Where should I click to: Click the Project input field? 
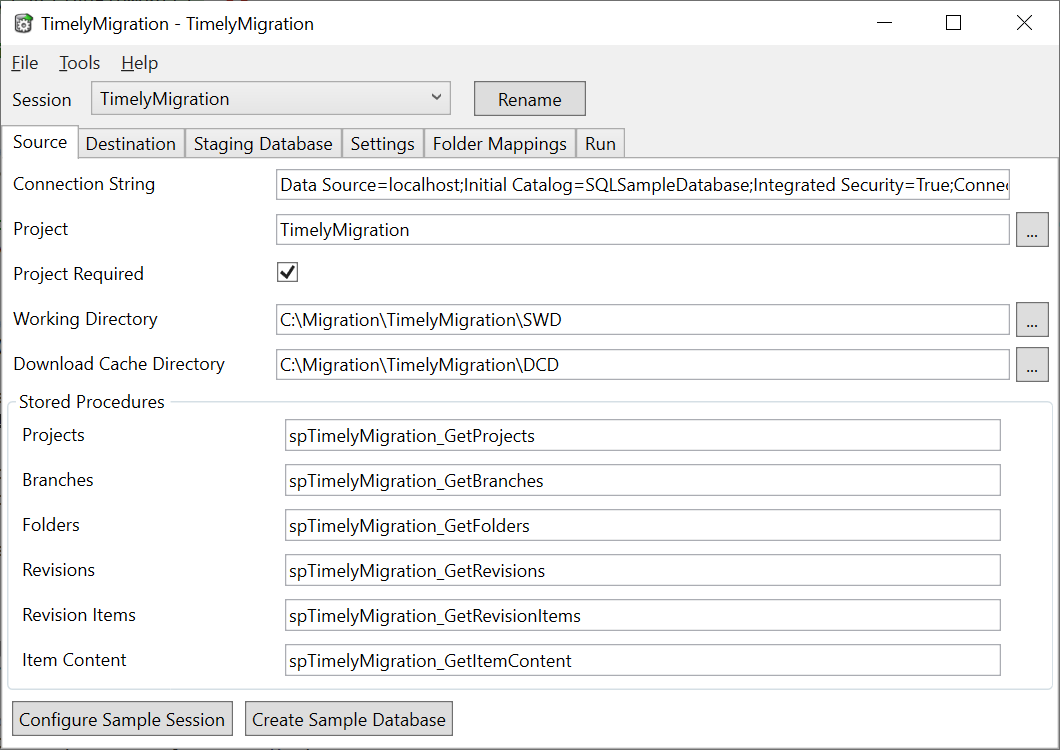643,230
